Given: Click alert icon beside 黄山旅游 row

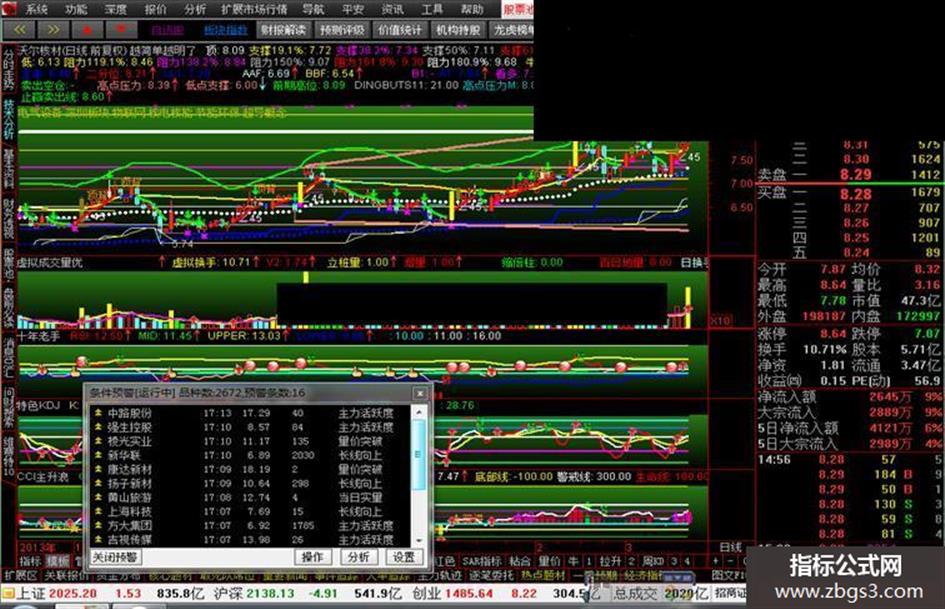Looking at the screenshot, I should 98,497.
